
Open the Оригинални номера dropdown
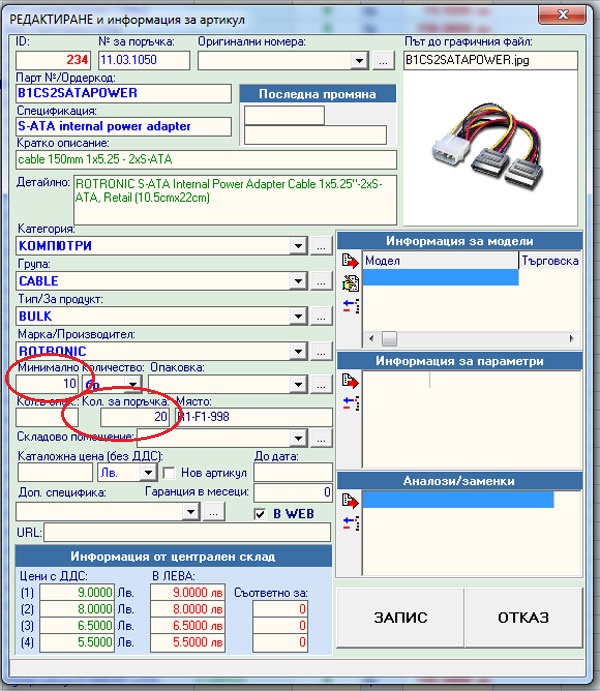click(x=359, y=61)
